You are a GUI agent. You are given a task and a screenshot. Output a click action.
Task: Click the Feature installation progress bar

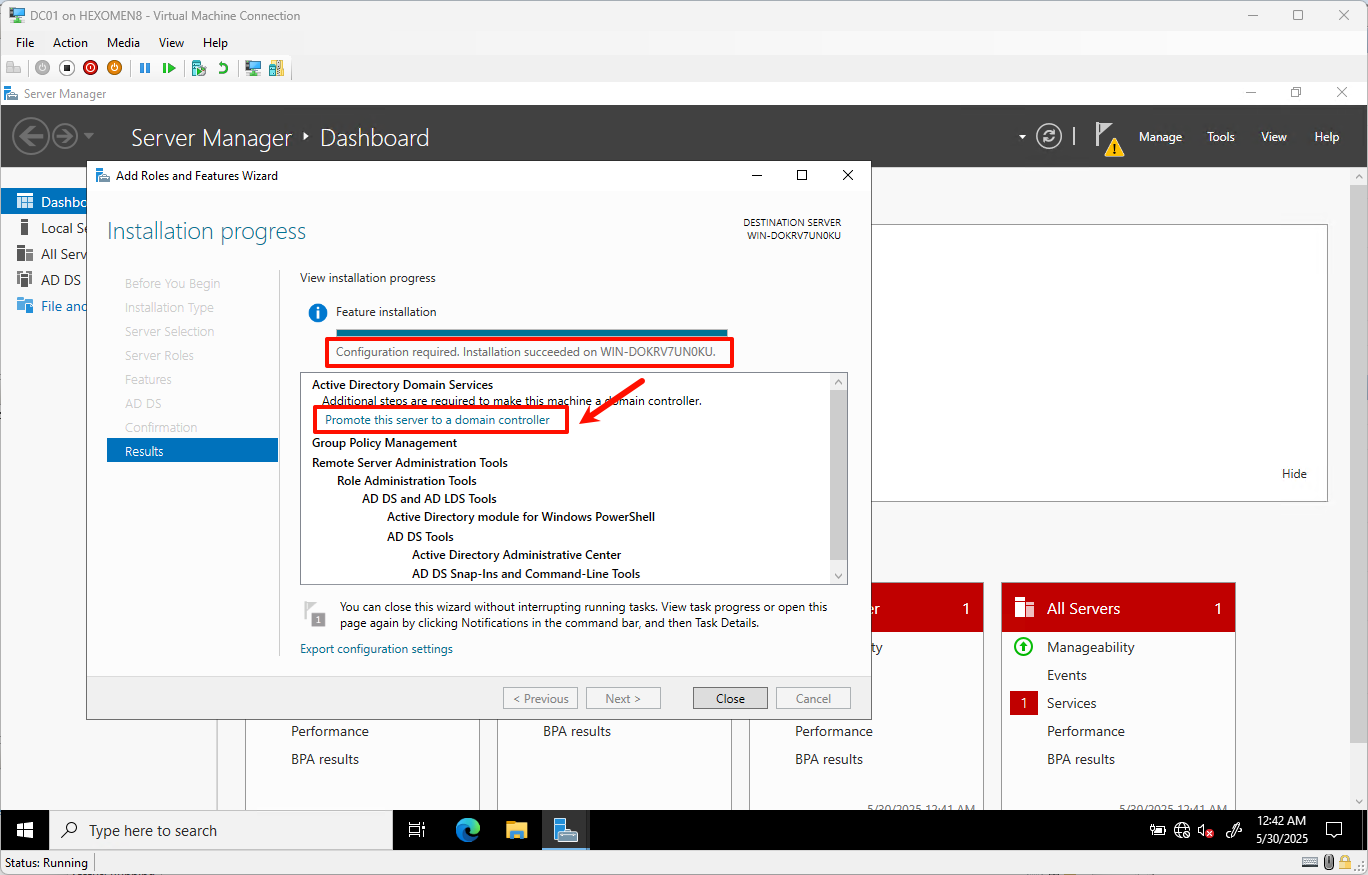[x=532, y=332]
